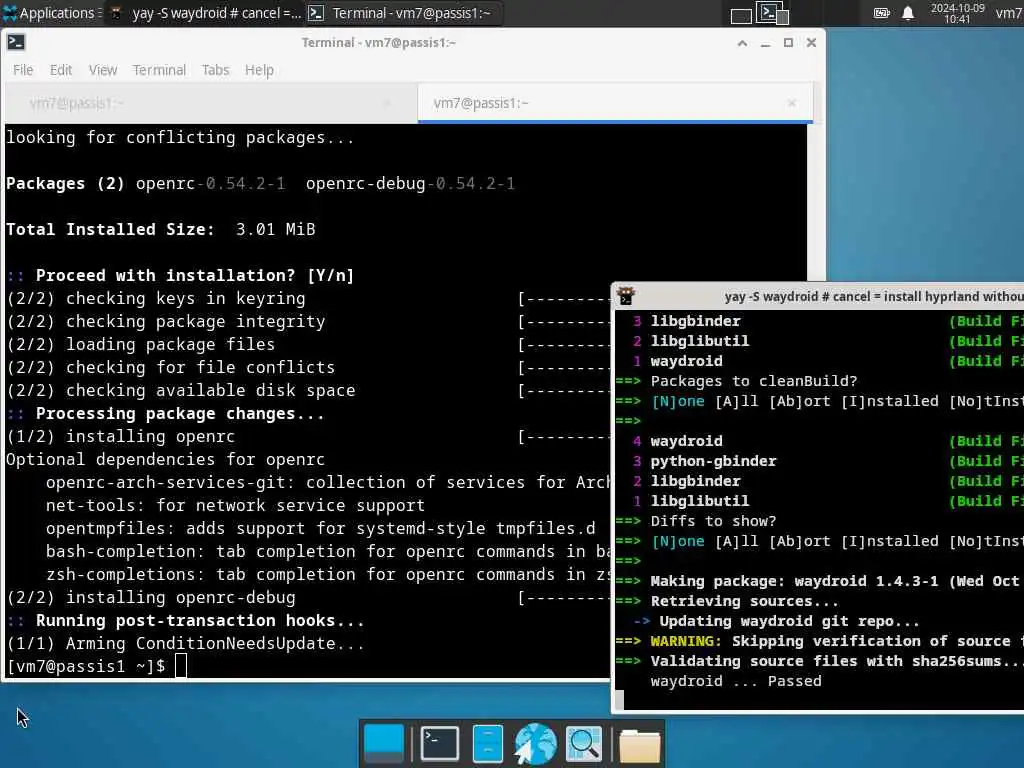Click the workspace switcher second workspace with terminal

(x=773, y=13)
